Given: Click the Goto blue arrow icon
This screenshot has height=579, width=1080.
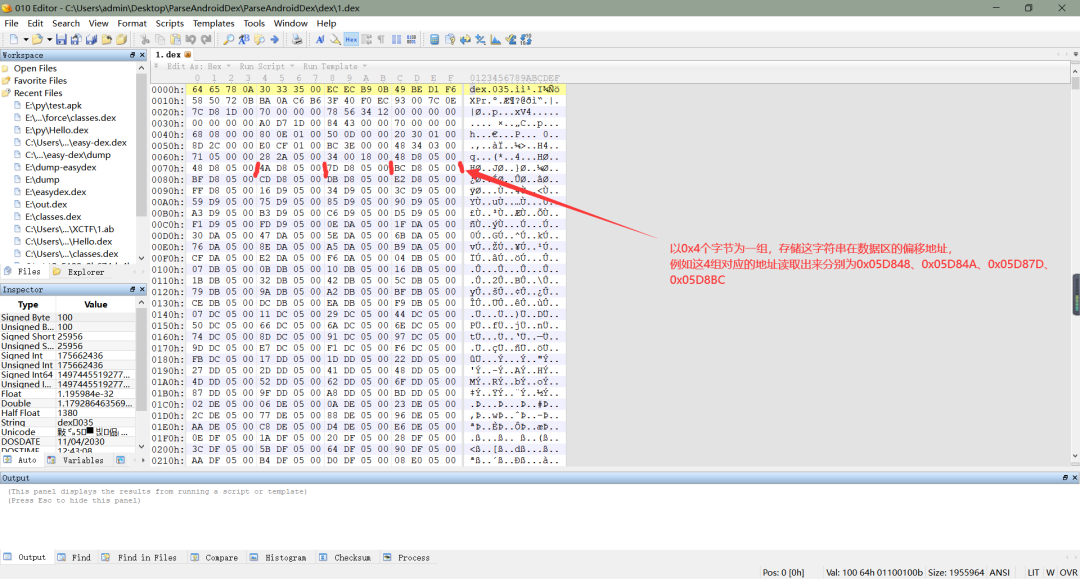Looking at the screenshot, I should 274,39.
